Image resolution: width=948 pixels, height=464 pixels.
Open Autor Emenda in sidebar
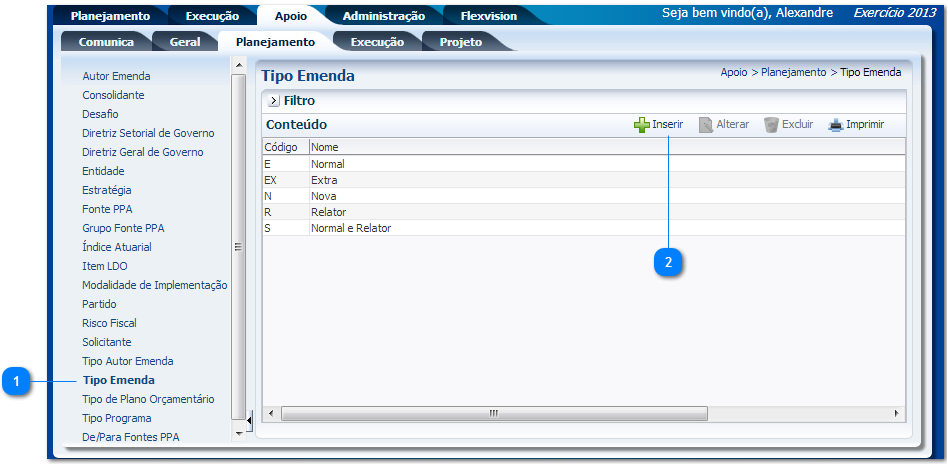pyautogui.click(x=116, y=76)
